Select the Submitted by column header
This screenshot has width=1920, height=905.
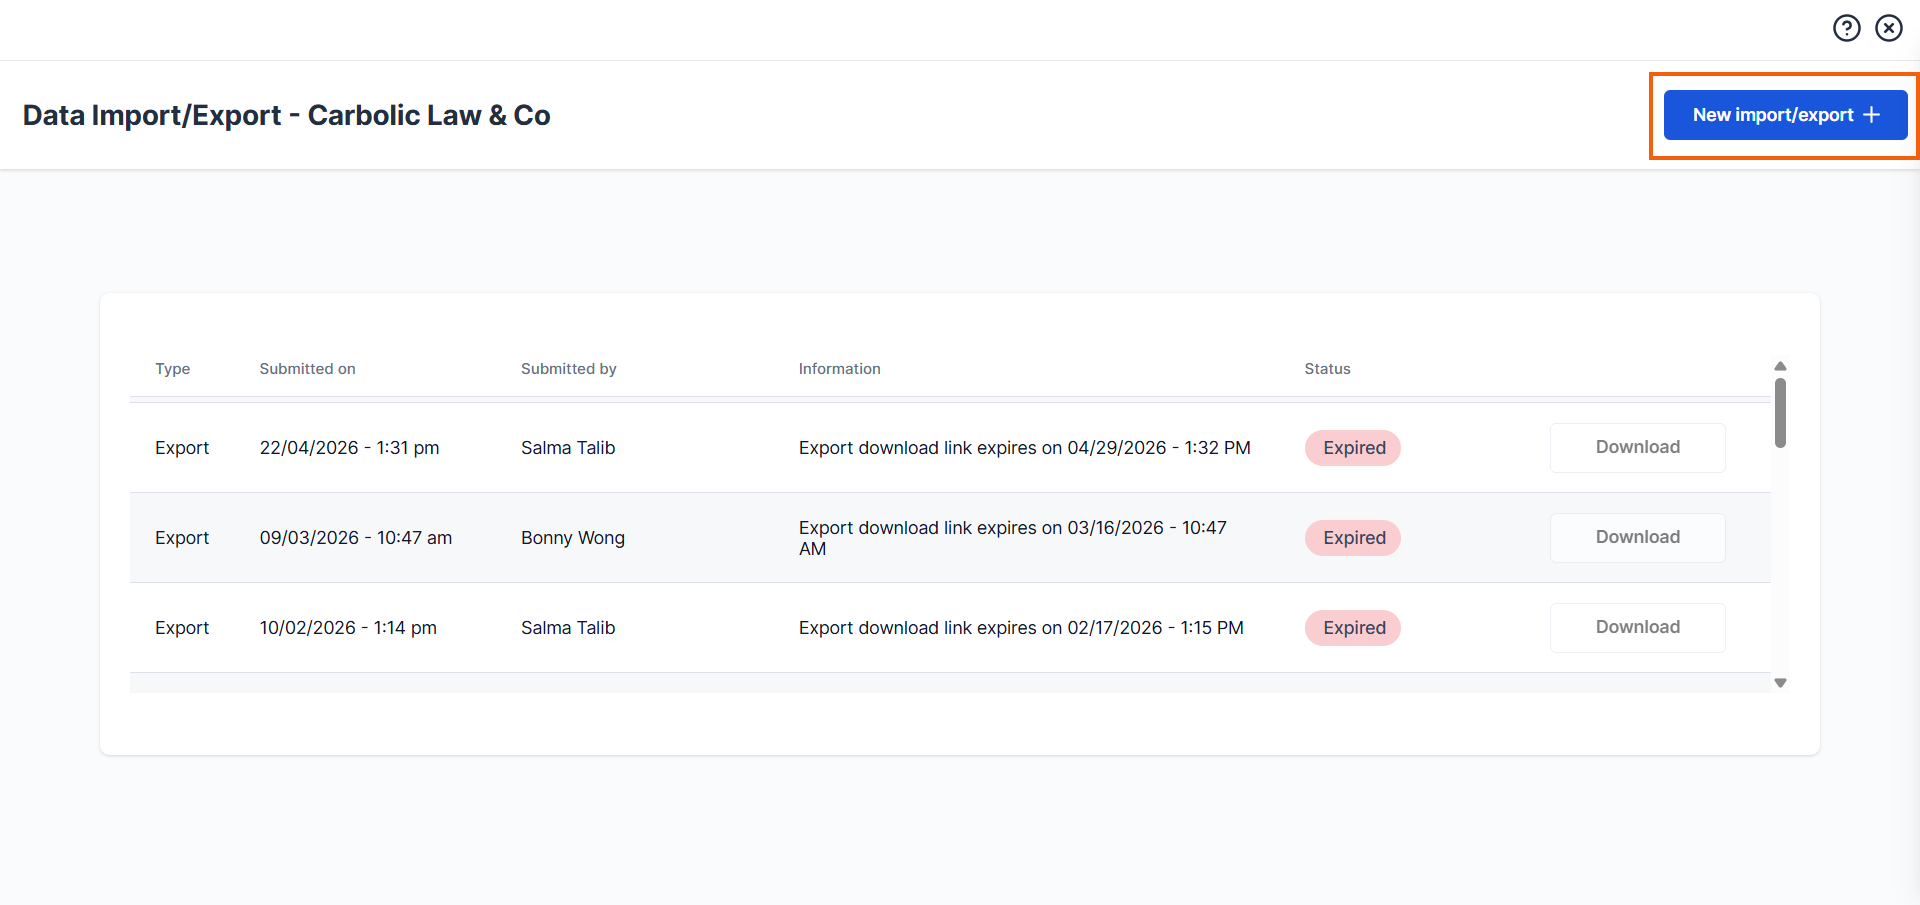tap(568, 369)
